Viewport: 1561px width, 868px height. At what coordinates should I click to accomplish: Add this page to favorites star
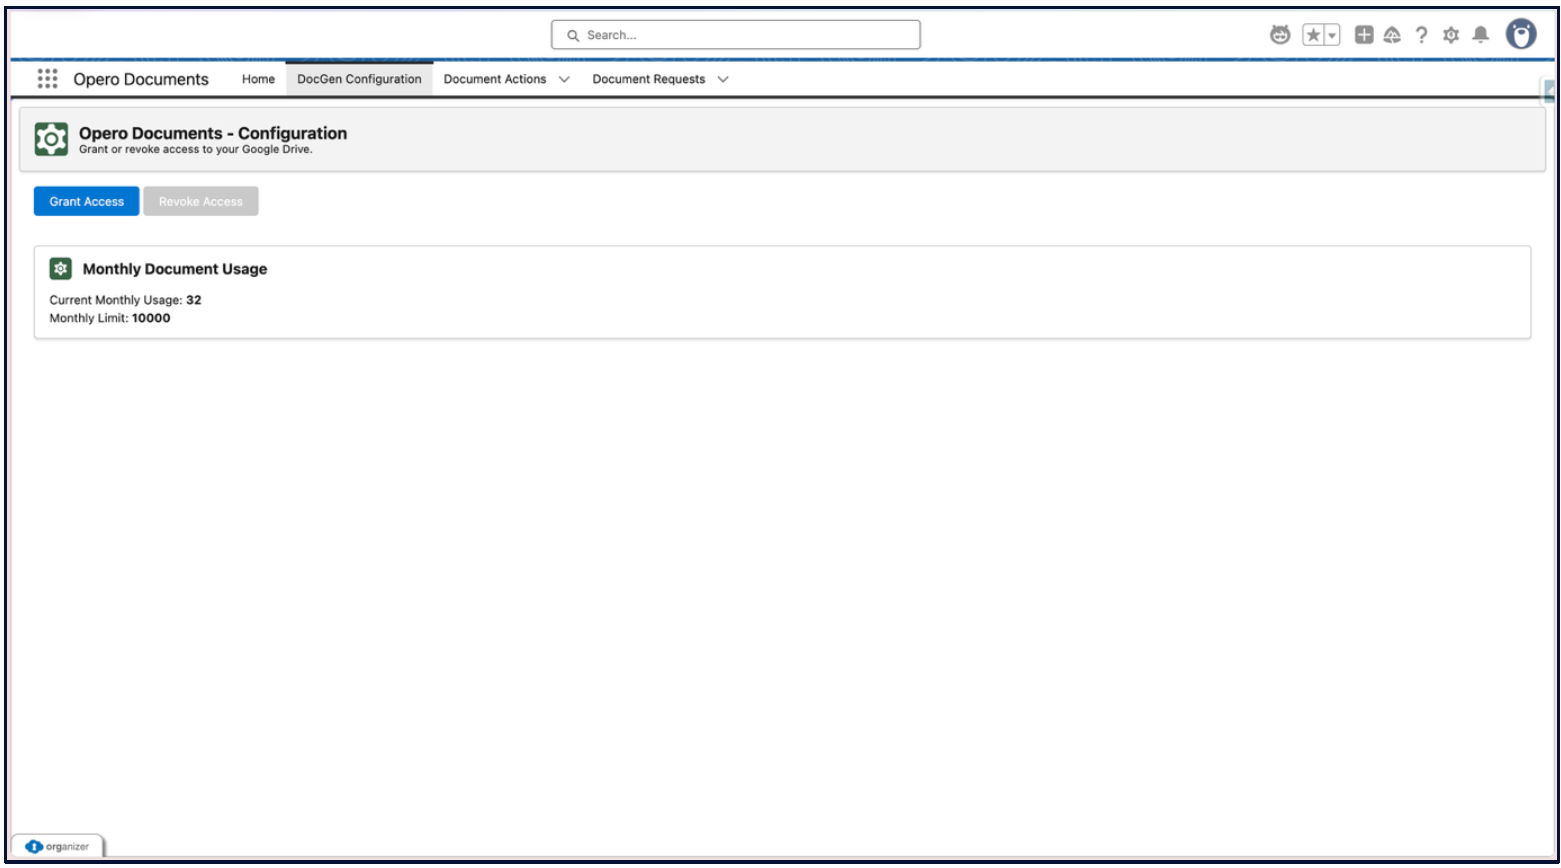(x=1313, y=35)
